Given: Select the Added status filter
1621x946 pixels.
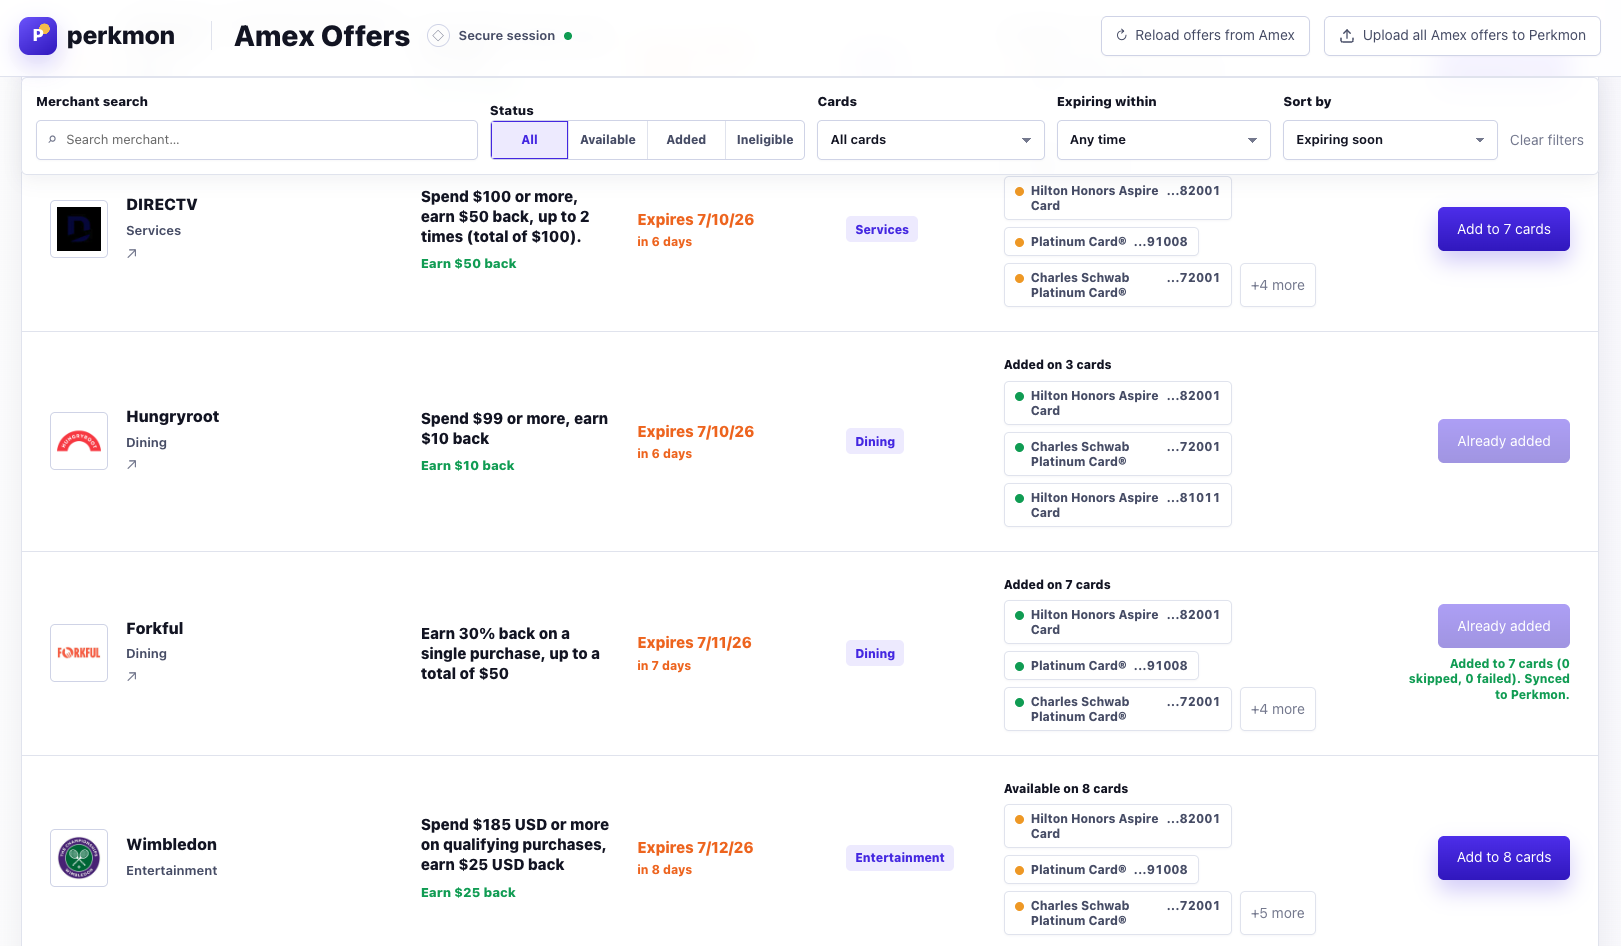Looking at the screenshot, I should (686, 140).
